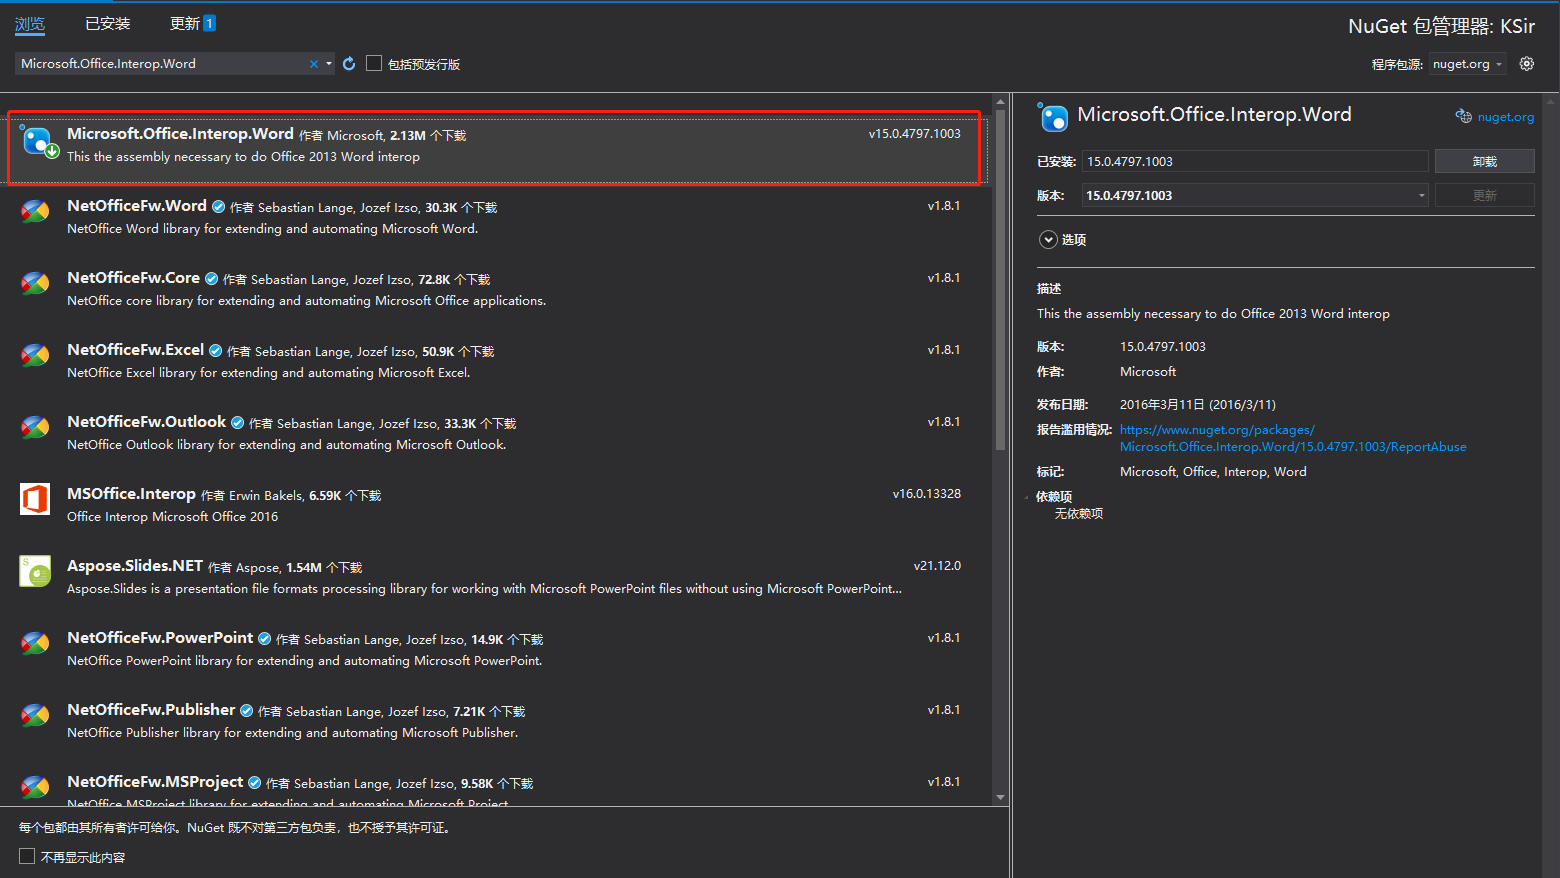1560x878 pixels.
Task: Click verified badge next to NetOfficeFw.MSProject
Action: (x=254, y=783)
